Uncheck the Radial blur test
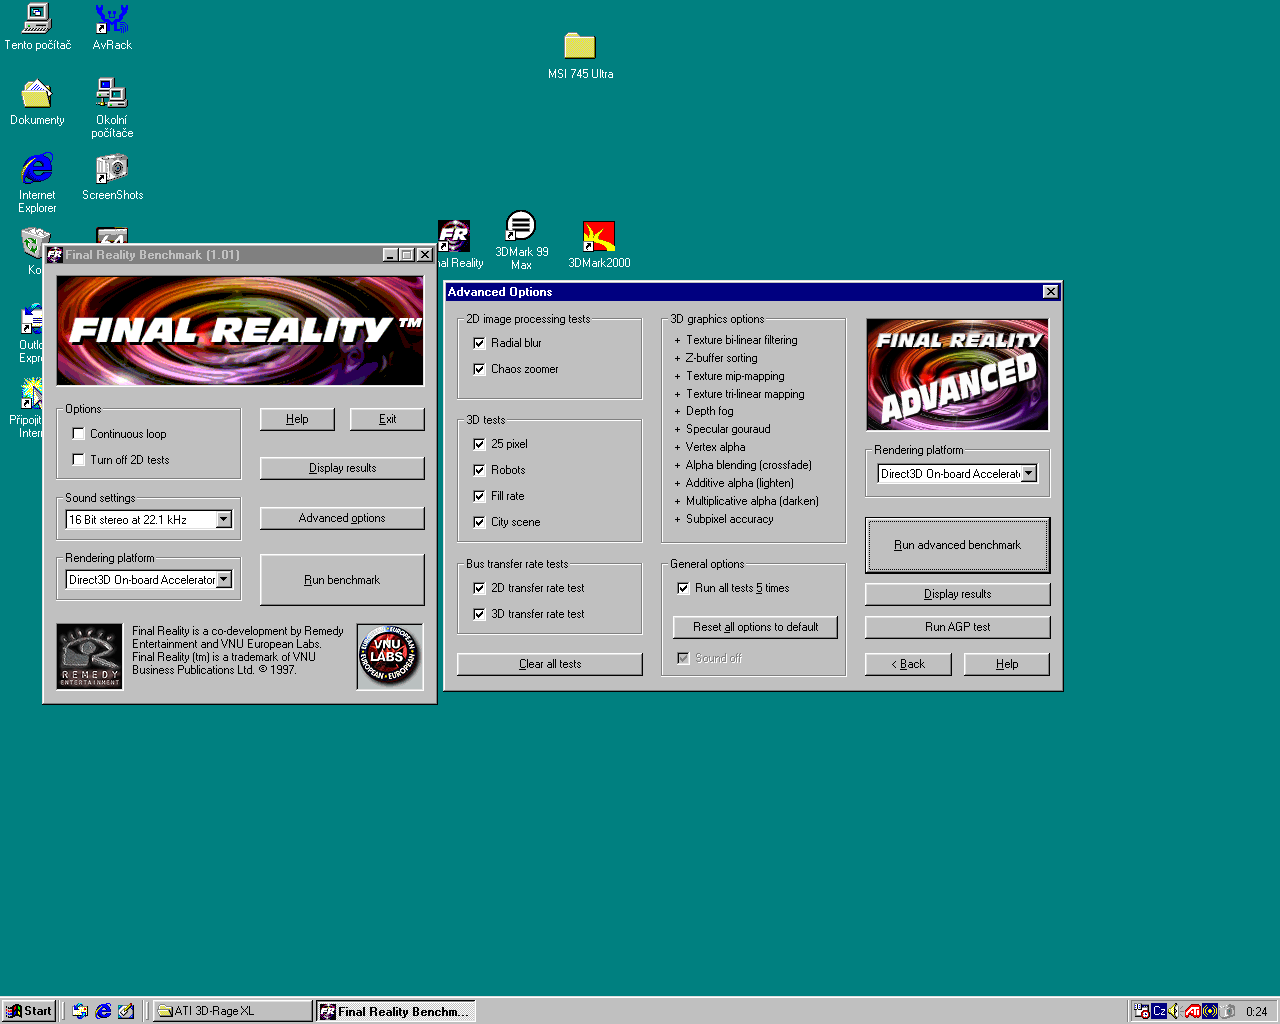Screen dimensions: 1280x1024 [x=479, y=343]
